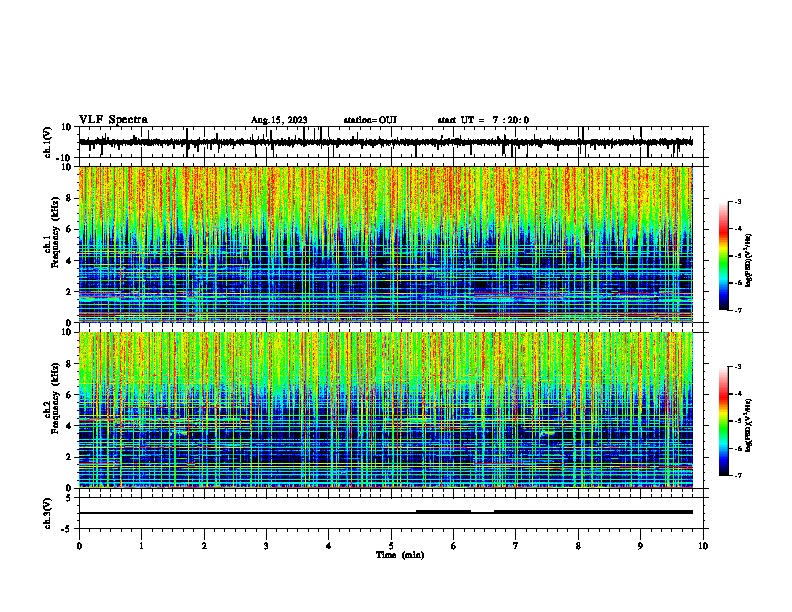Screen dimensions: 792x612
Task: Click the date label "Aug.15, 2023"
Action: [279, 120]
